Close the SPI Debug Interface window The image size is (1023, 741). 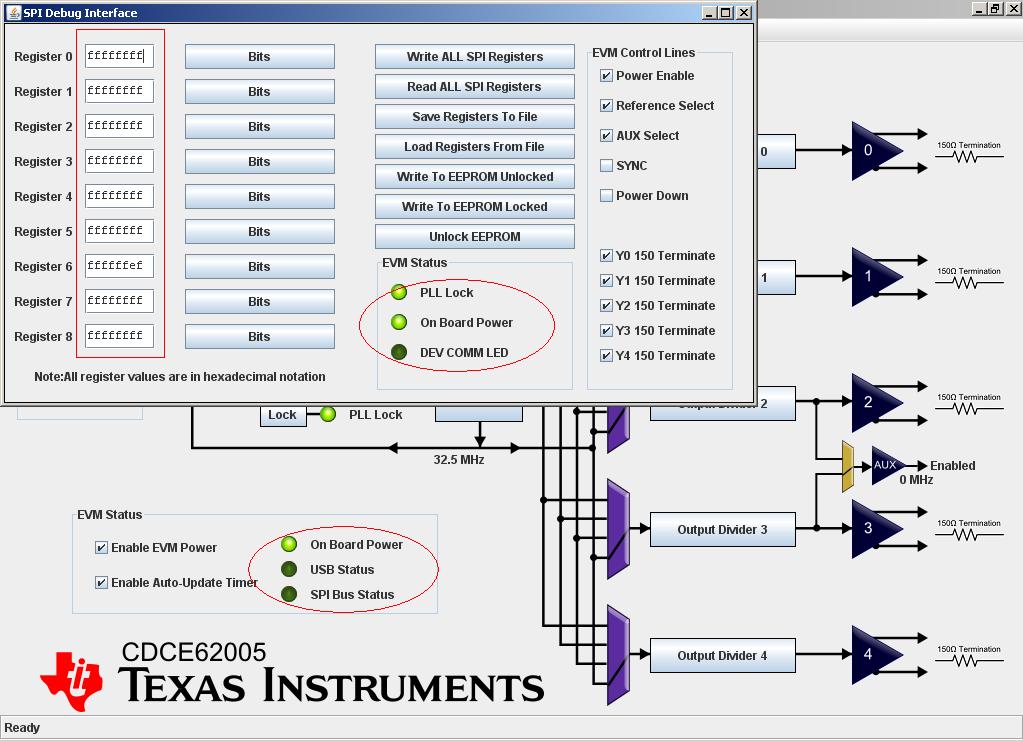point(744,12)
